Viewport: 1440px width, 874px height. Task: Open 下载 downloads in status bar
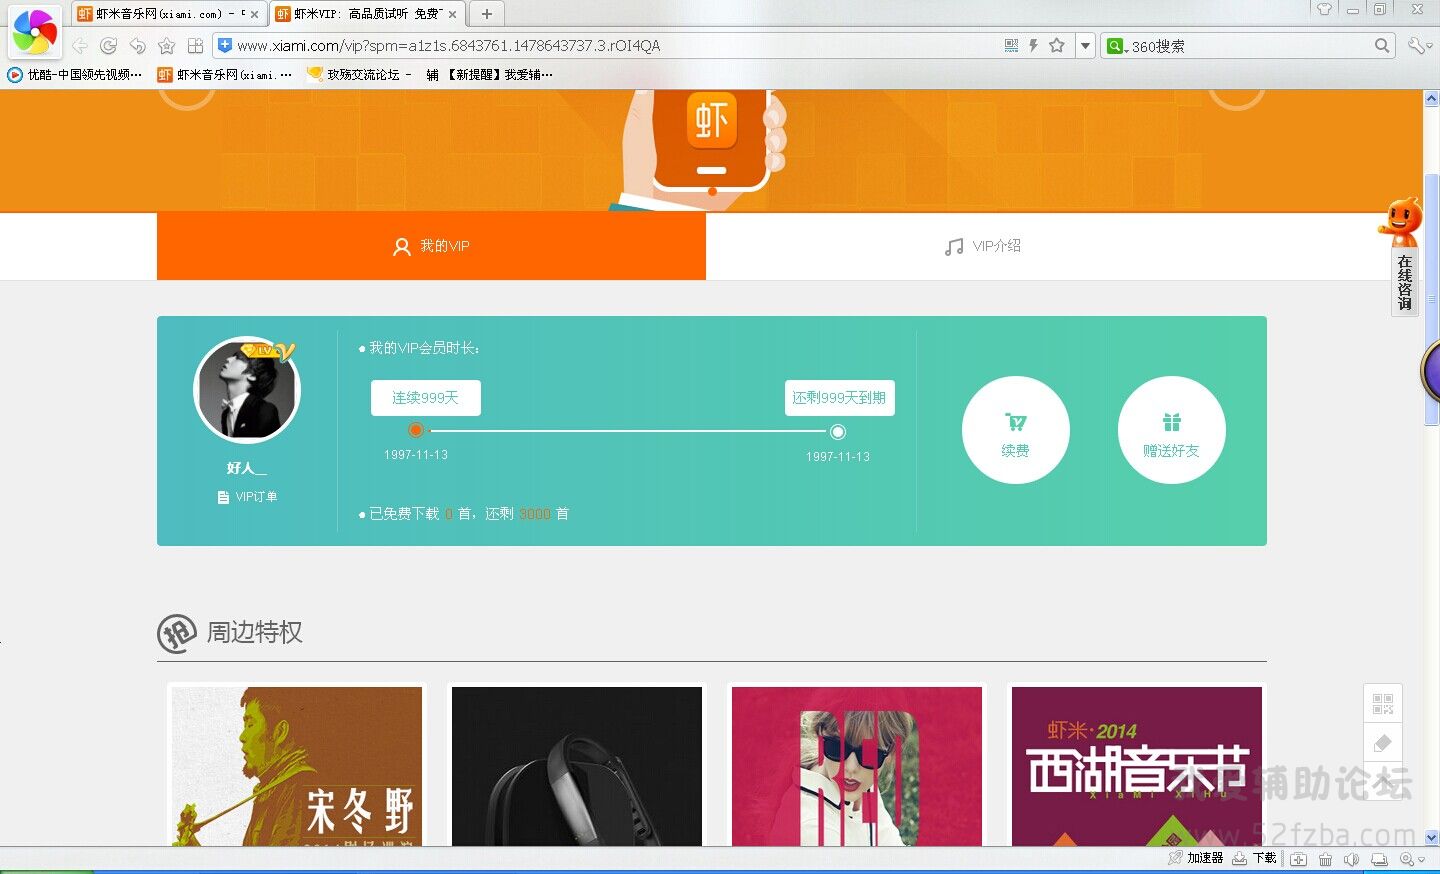1254,858
